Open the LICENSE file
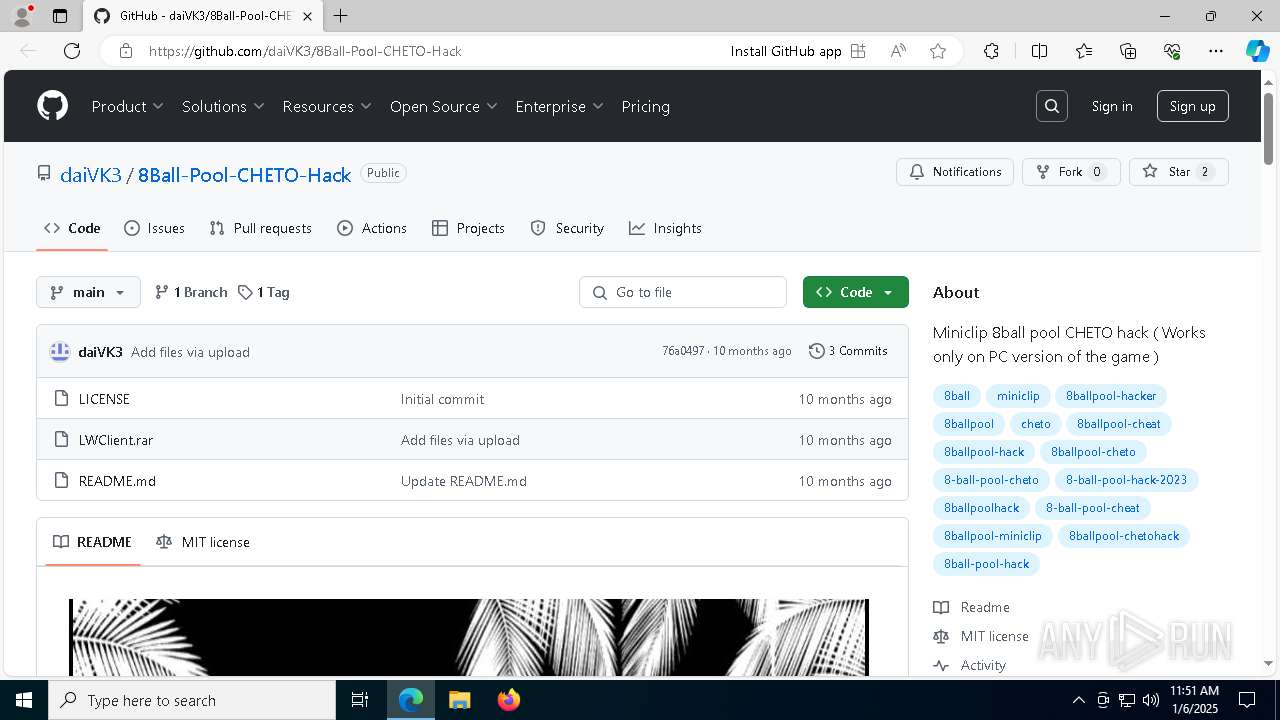 pos(104,399)
